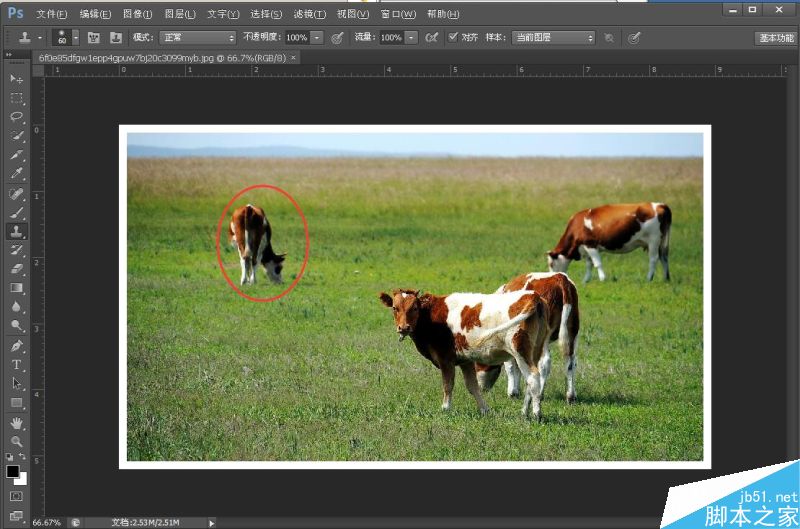Screen dimensions: 800x529
Task: Select the Zoom tool
Action: (16, 441)
